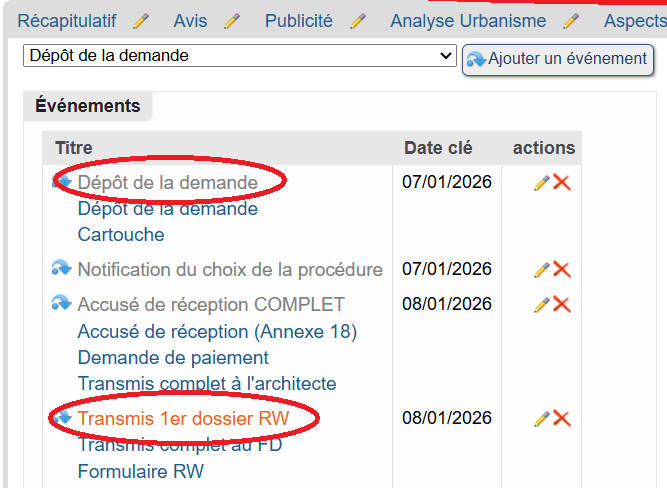Edit the Accusé de réception COMPLET event
The height and width of the screenshot is (488, 667).
(x=541, y=305)
